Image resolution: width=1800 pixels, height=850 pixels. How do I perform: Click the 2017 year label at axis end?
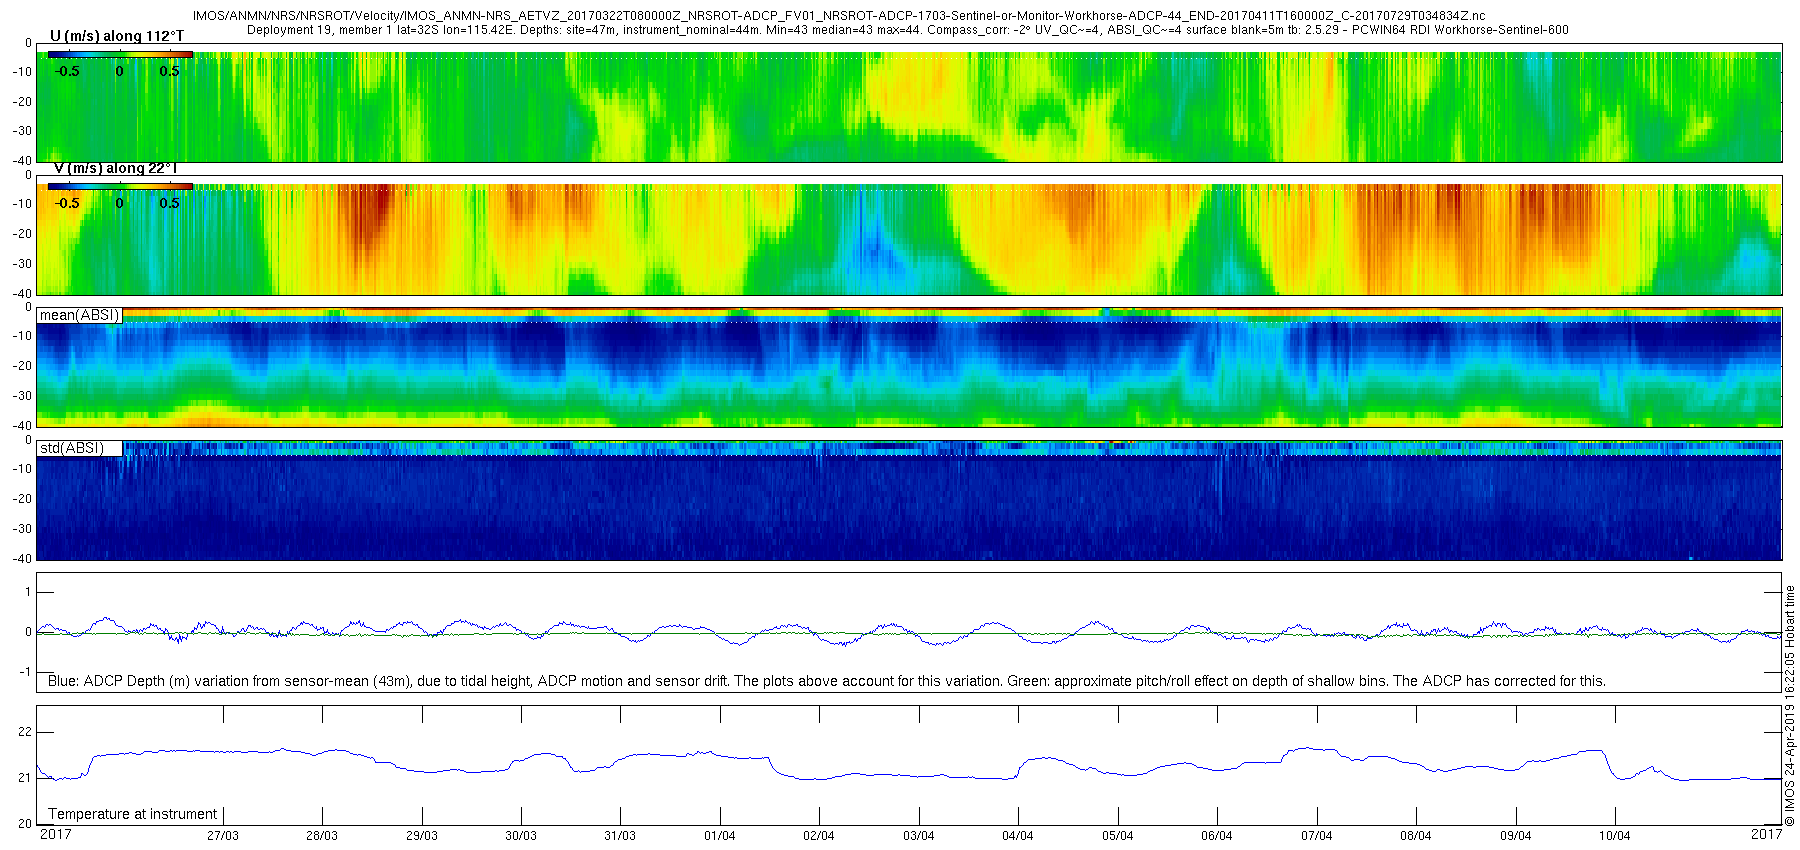tap(1767, 834)
